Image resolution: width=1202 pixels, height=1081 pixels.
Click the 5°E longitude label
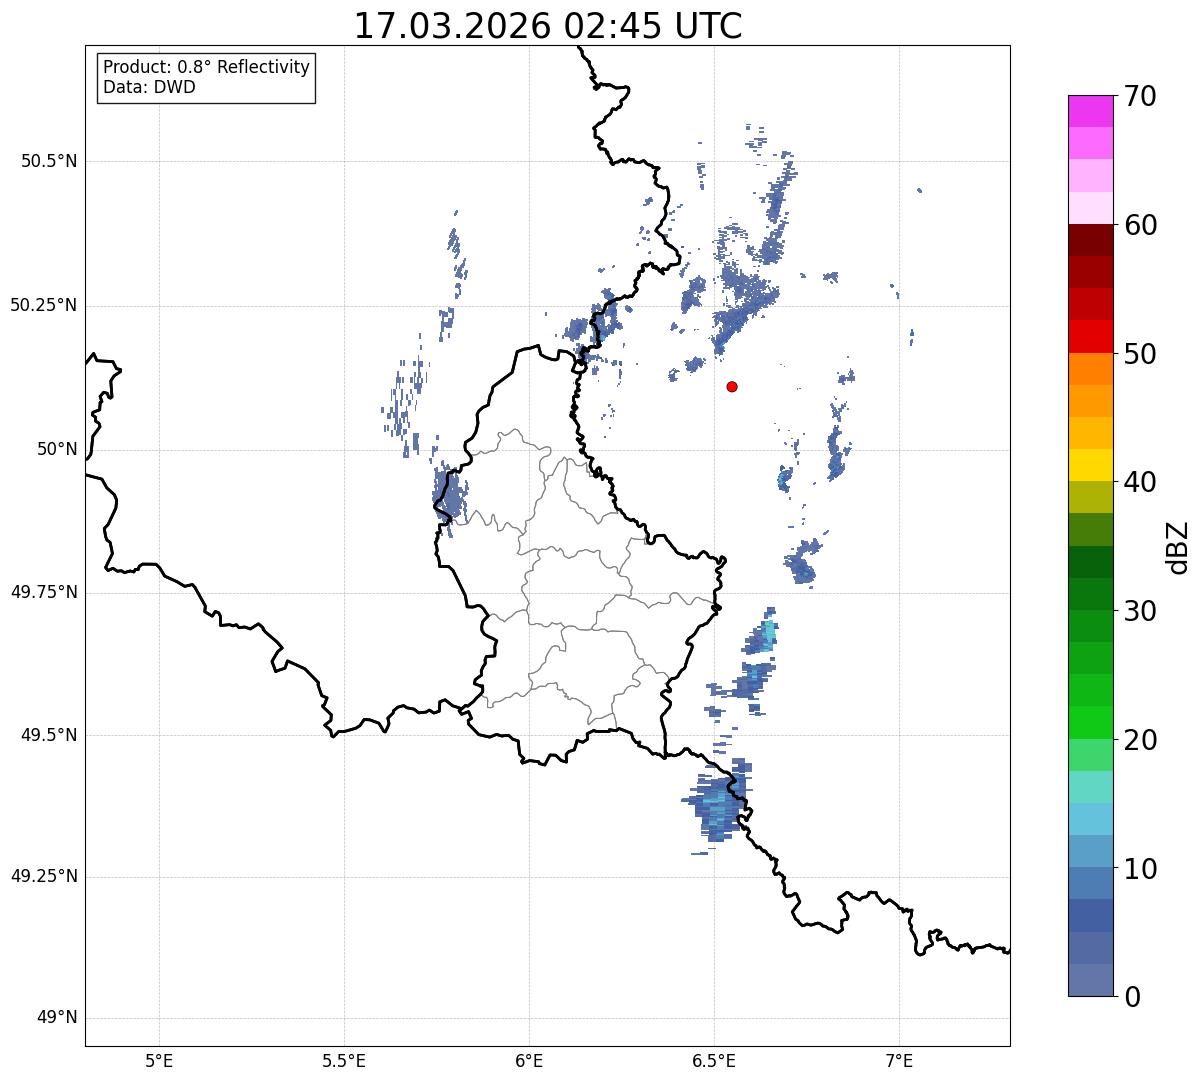(159, 1060)
